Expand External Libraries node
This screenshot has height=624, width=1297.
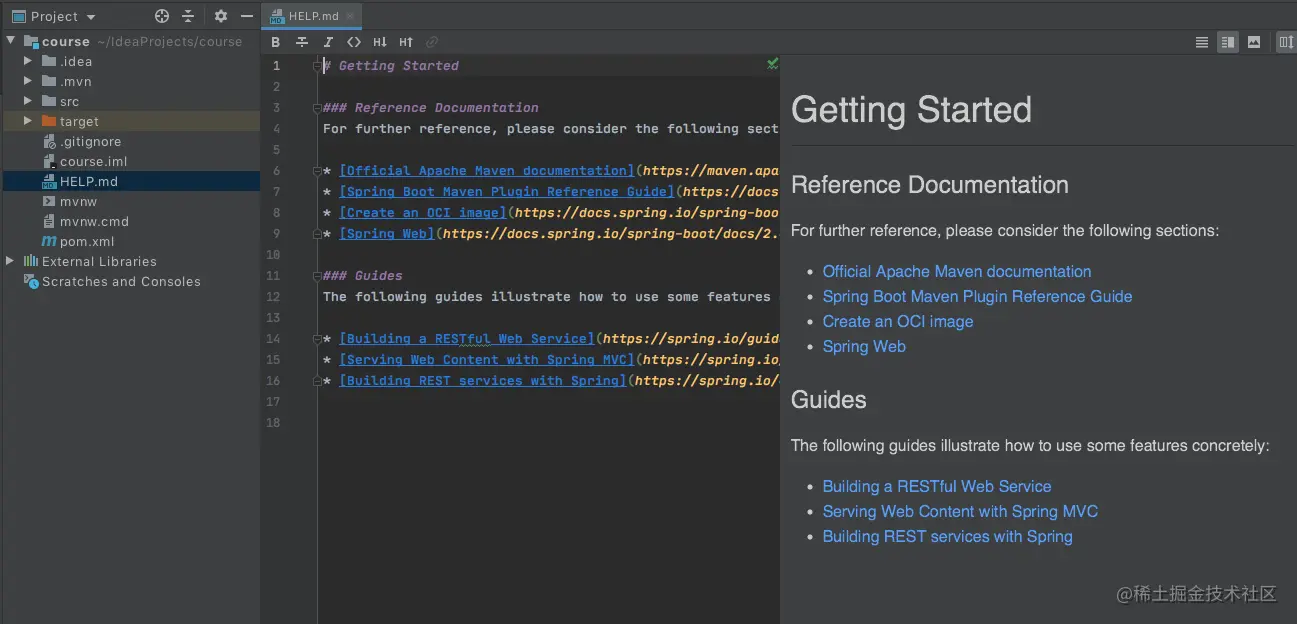click(x=10, y=261)
